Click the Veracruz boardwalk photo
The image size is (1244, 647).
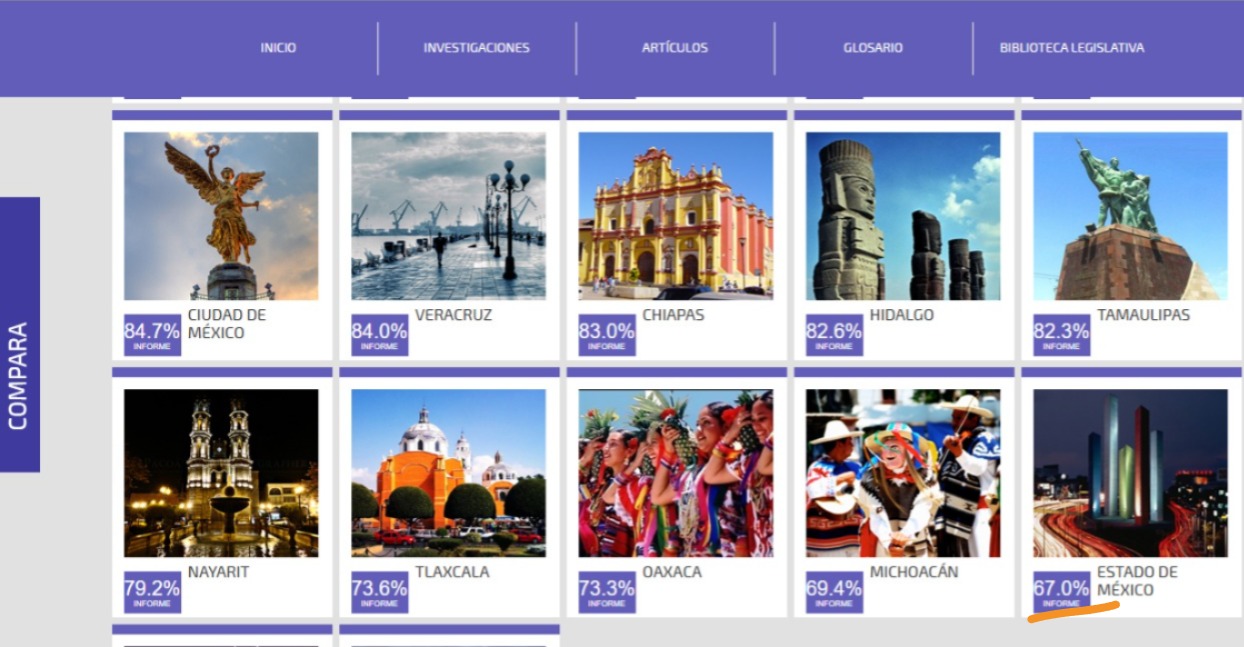[x=448, y=216]
